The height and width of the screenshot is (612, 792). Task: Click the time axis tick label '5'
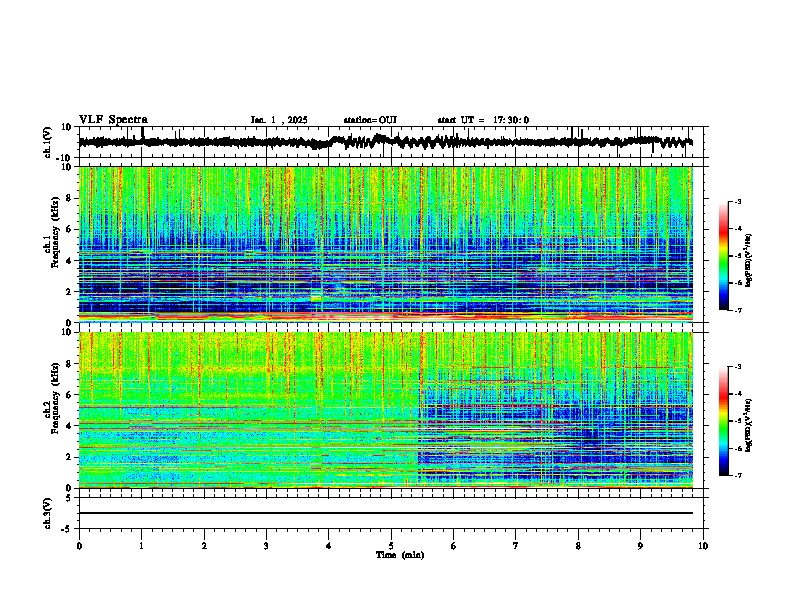(x=391, y=546)
